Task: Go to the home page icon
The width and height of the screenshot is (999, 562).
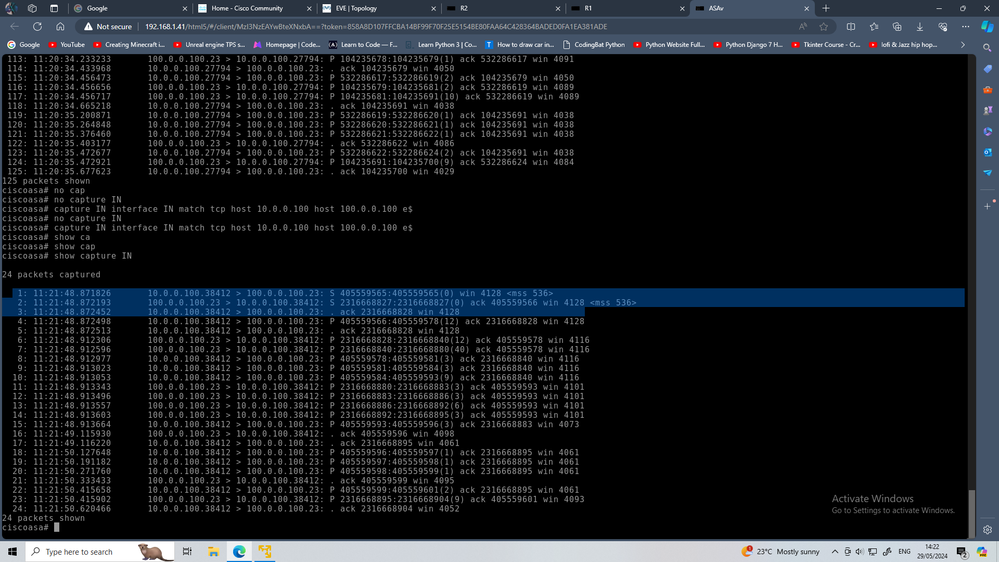Action: [x=61, y=27]
